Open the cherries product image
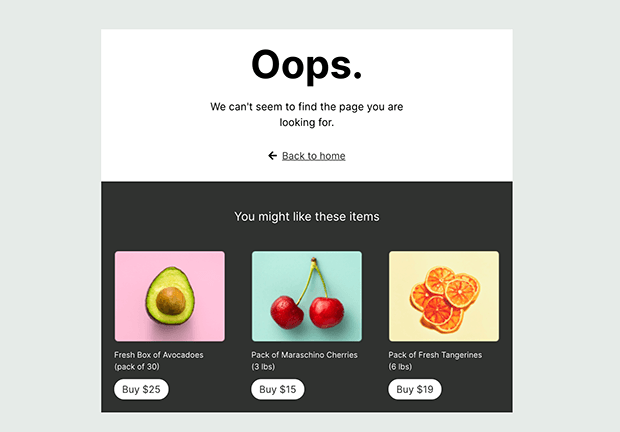Viewport: 620px width, 432px height. pyautogui.click(x=306, y=296)
